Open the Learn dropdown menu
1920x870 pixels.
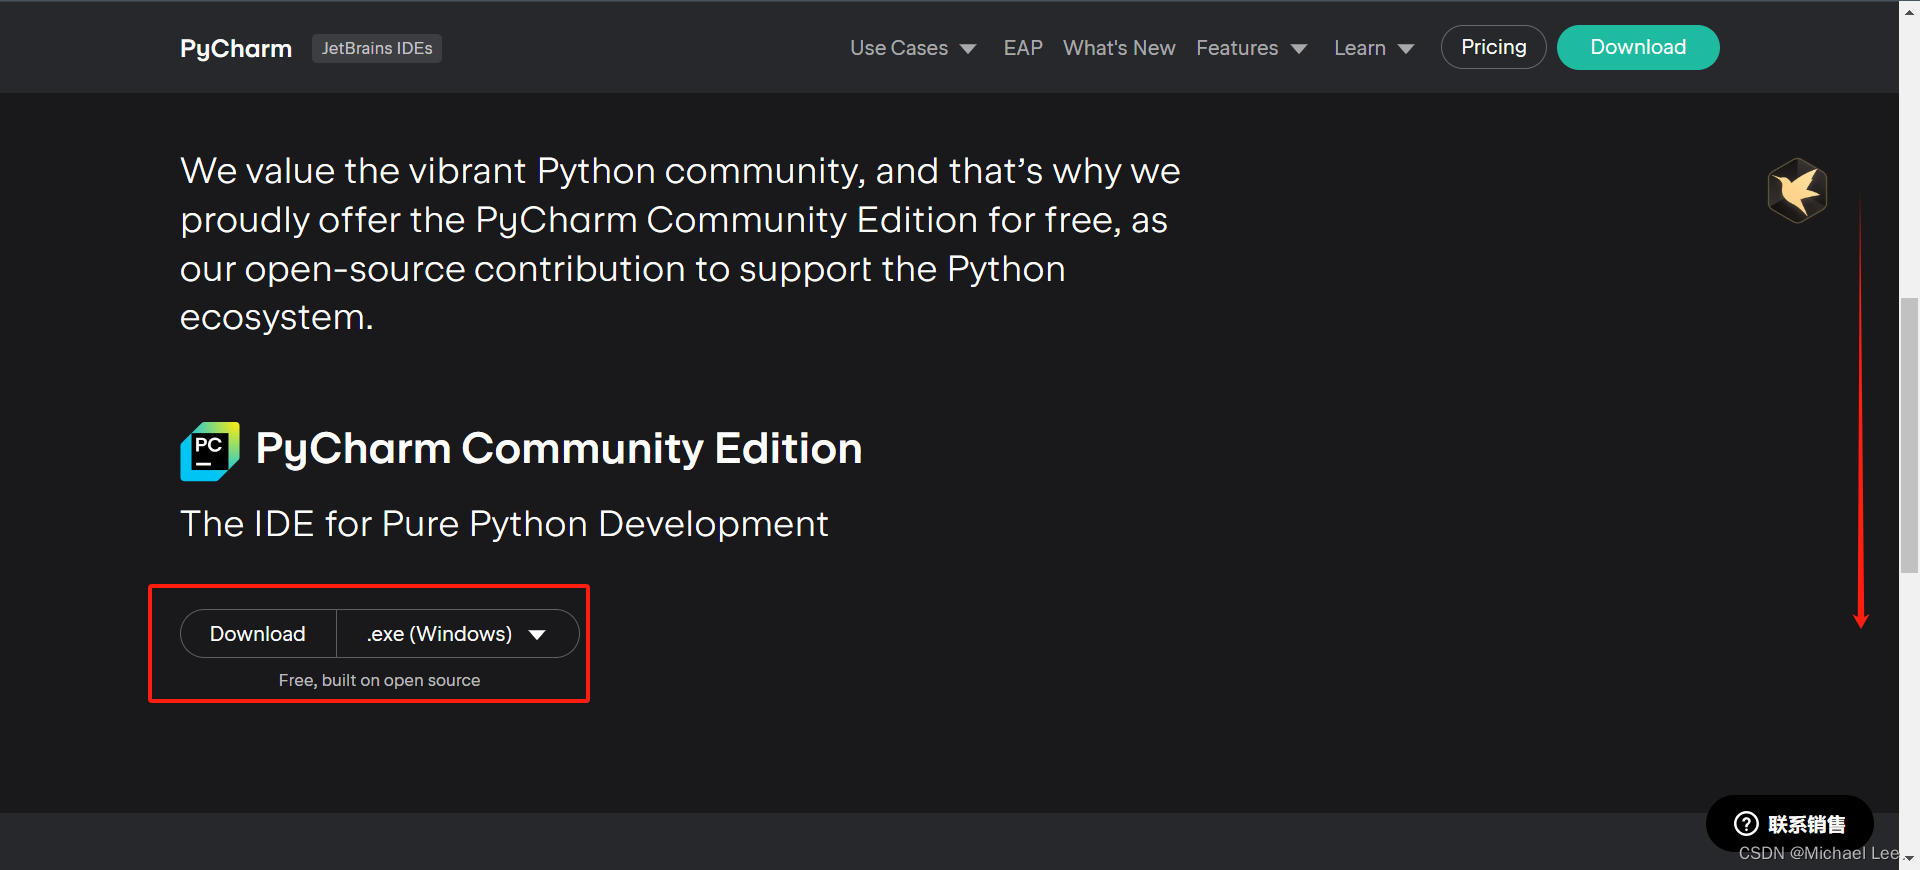pyautogui.click(x=1373, y=48)
